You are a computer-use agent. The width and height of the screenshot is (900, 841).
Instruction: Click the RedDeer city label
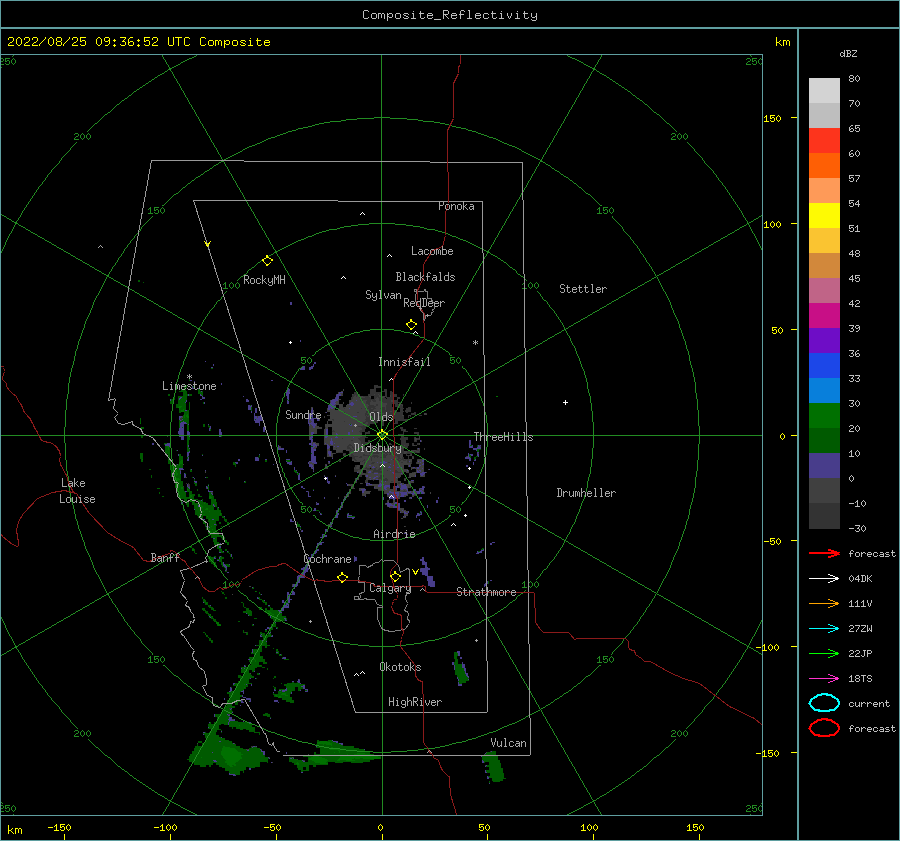click(424, 303)
